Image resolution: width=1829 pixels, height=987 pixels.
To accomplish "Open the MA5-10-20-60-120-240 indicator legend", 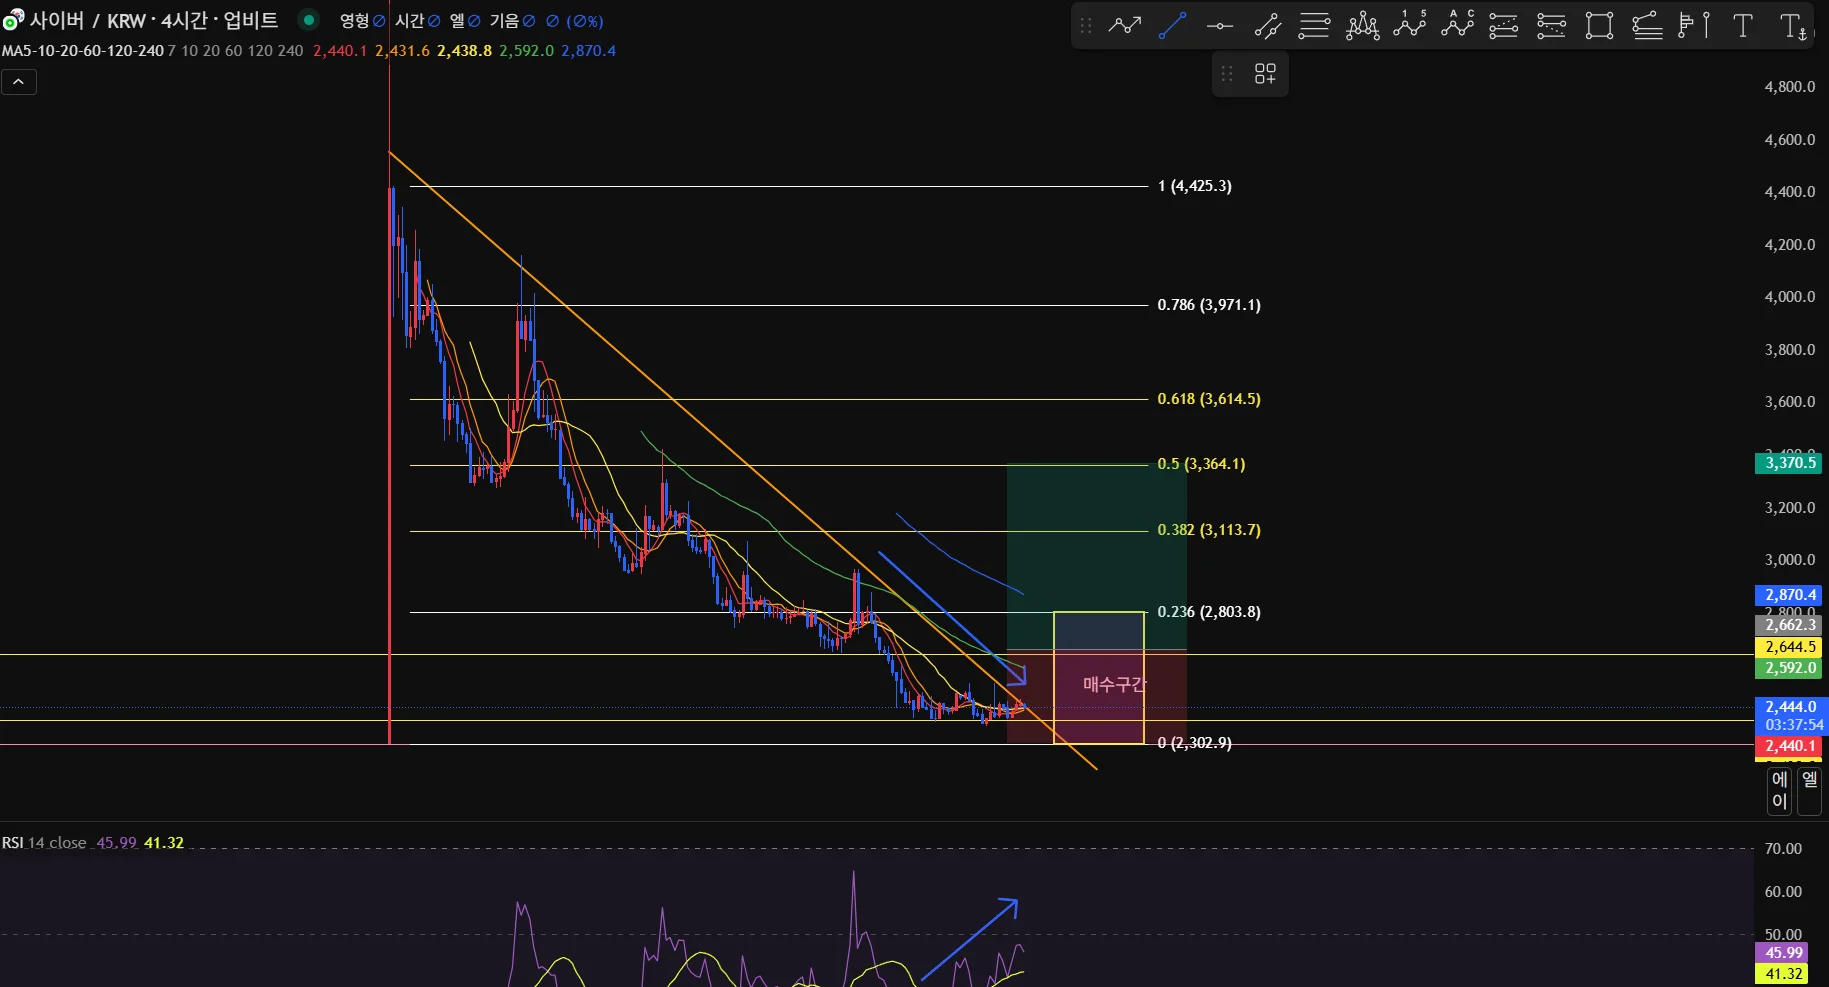I will [x=83, y=51].
